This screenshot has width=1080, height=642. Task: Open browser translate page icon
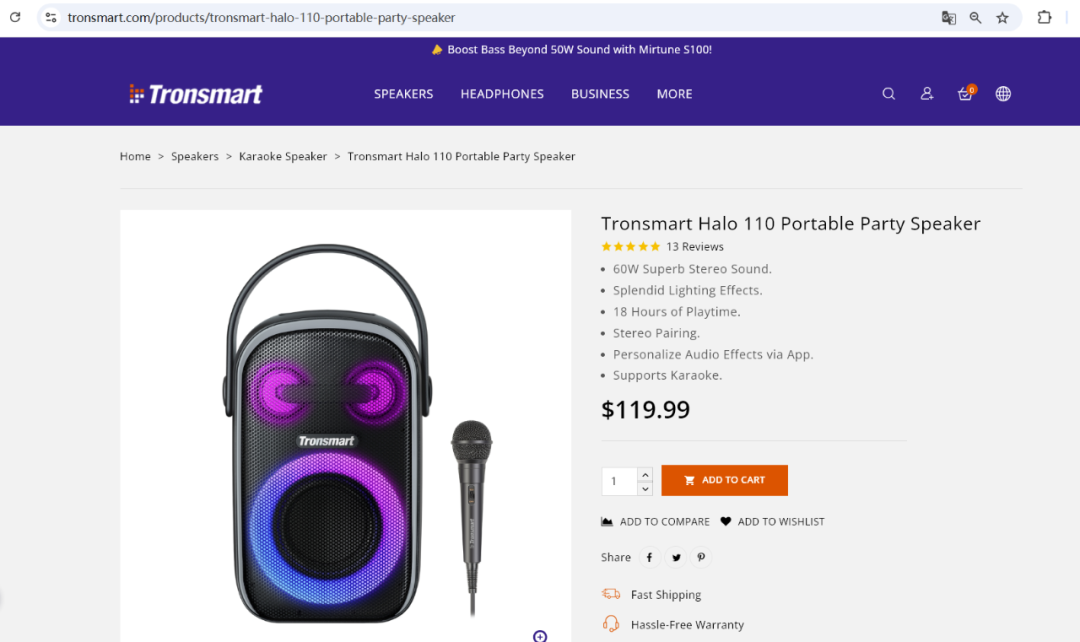tap(948, 18)
